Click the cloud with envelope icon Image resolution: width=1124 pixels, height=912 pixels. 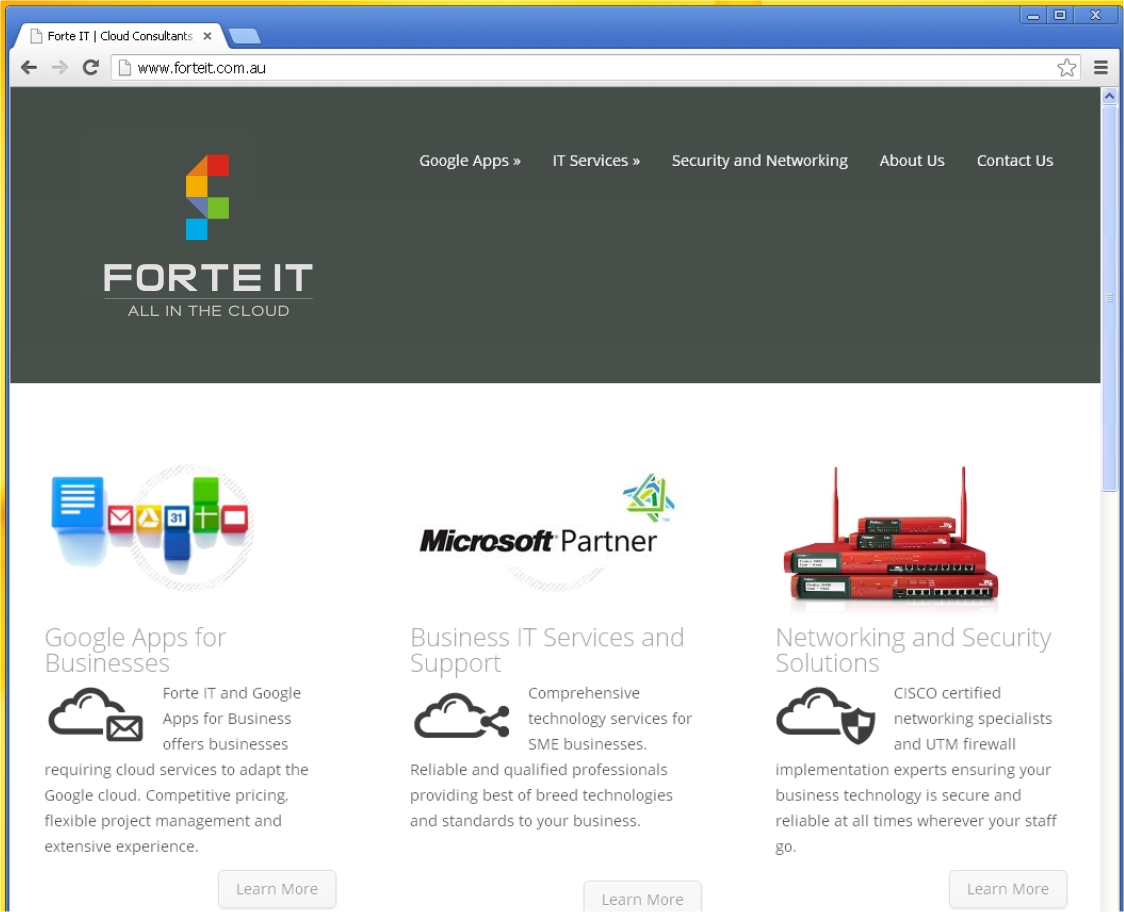tap(96, 715)
